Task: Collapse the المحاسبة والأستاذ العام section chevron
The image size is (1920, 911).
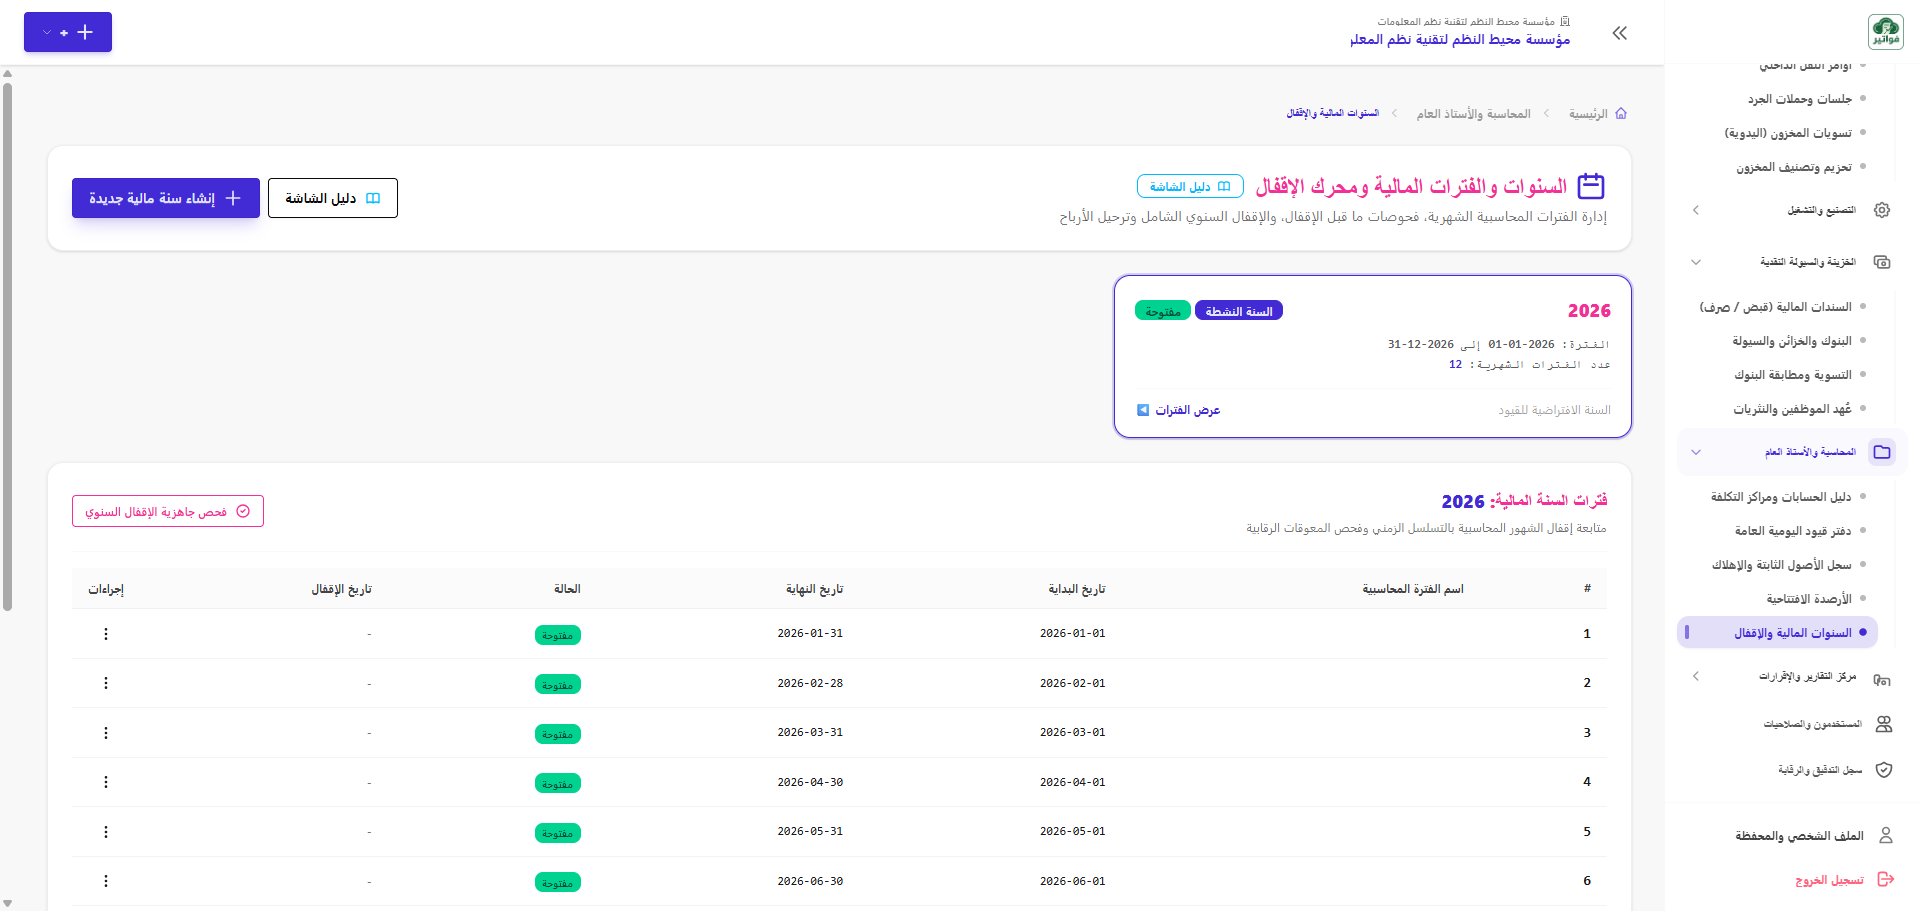Action: (x=1696, y=452)
